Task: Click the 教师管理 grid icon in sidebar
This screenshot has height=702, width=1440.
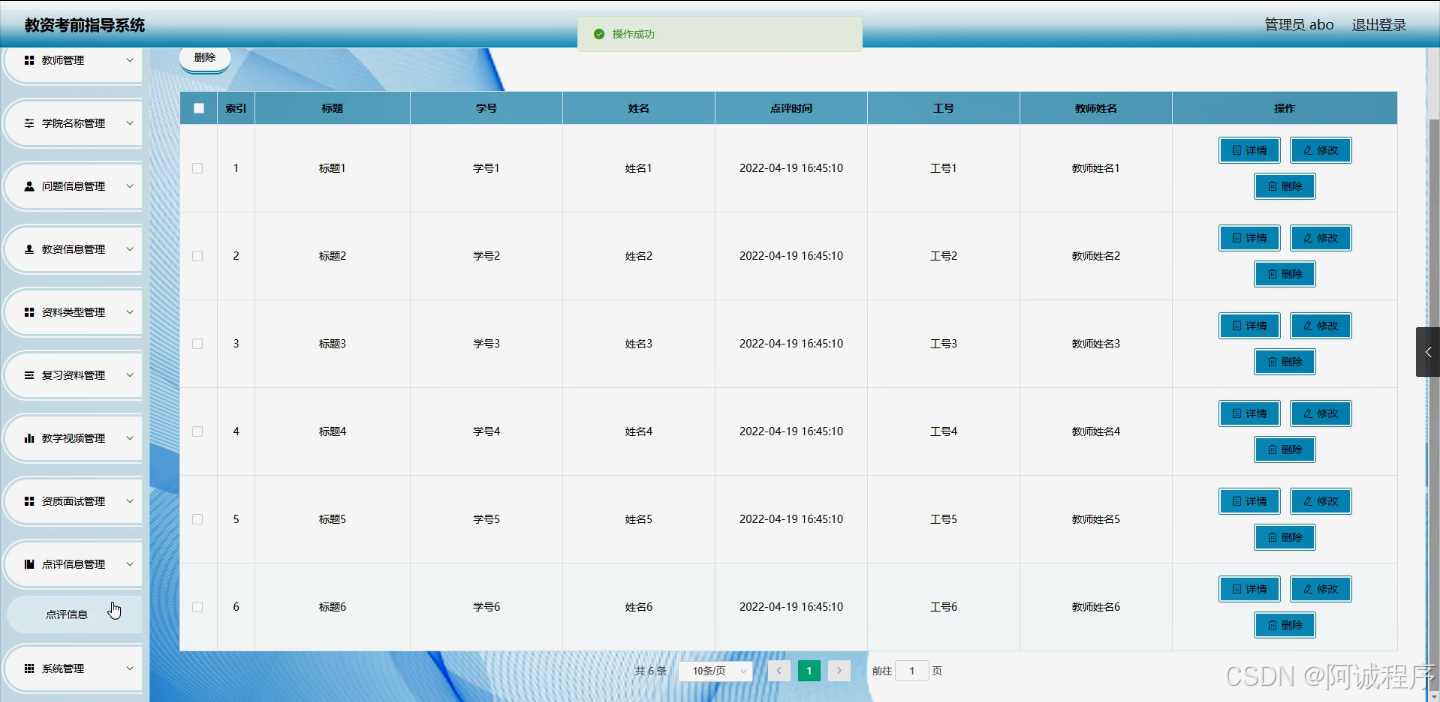Action: [29, 60]
